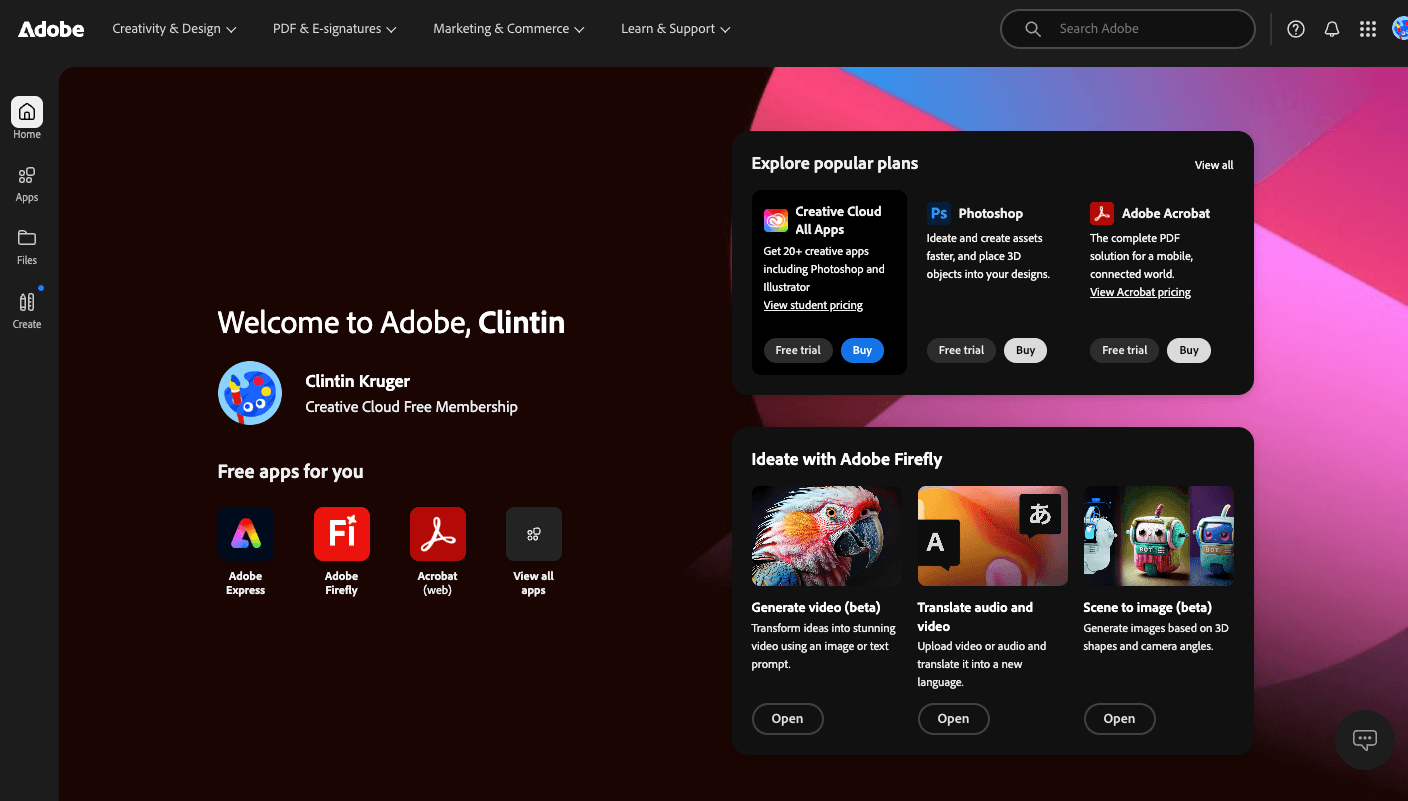The height and width of the screenshot is (801, 1408).
Task: Click the View all apps tile
Action: click(x=534, y=534)
